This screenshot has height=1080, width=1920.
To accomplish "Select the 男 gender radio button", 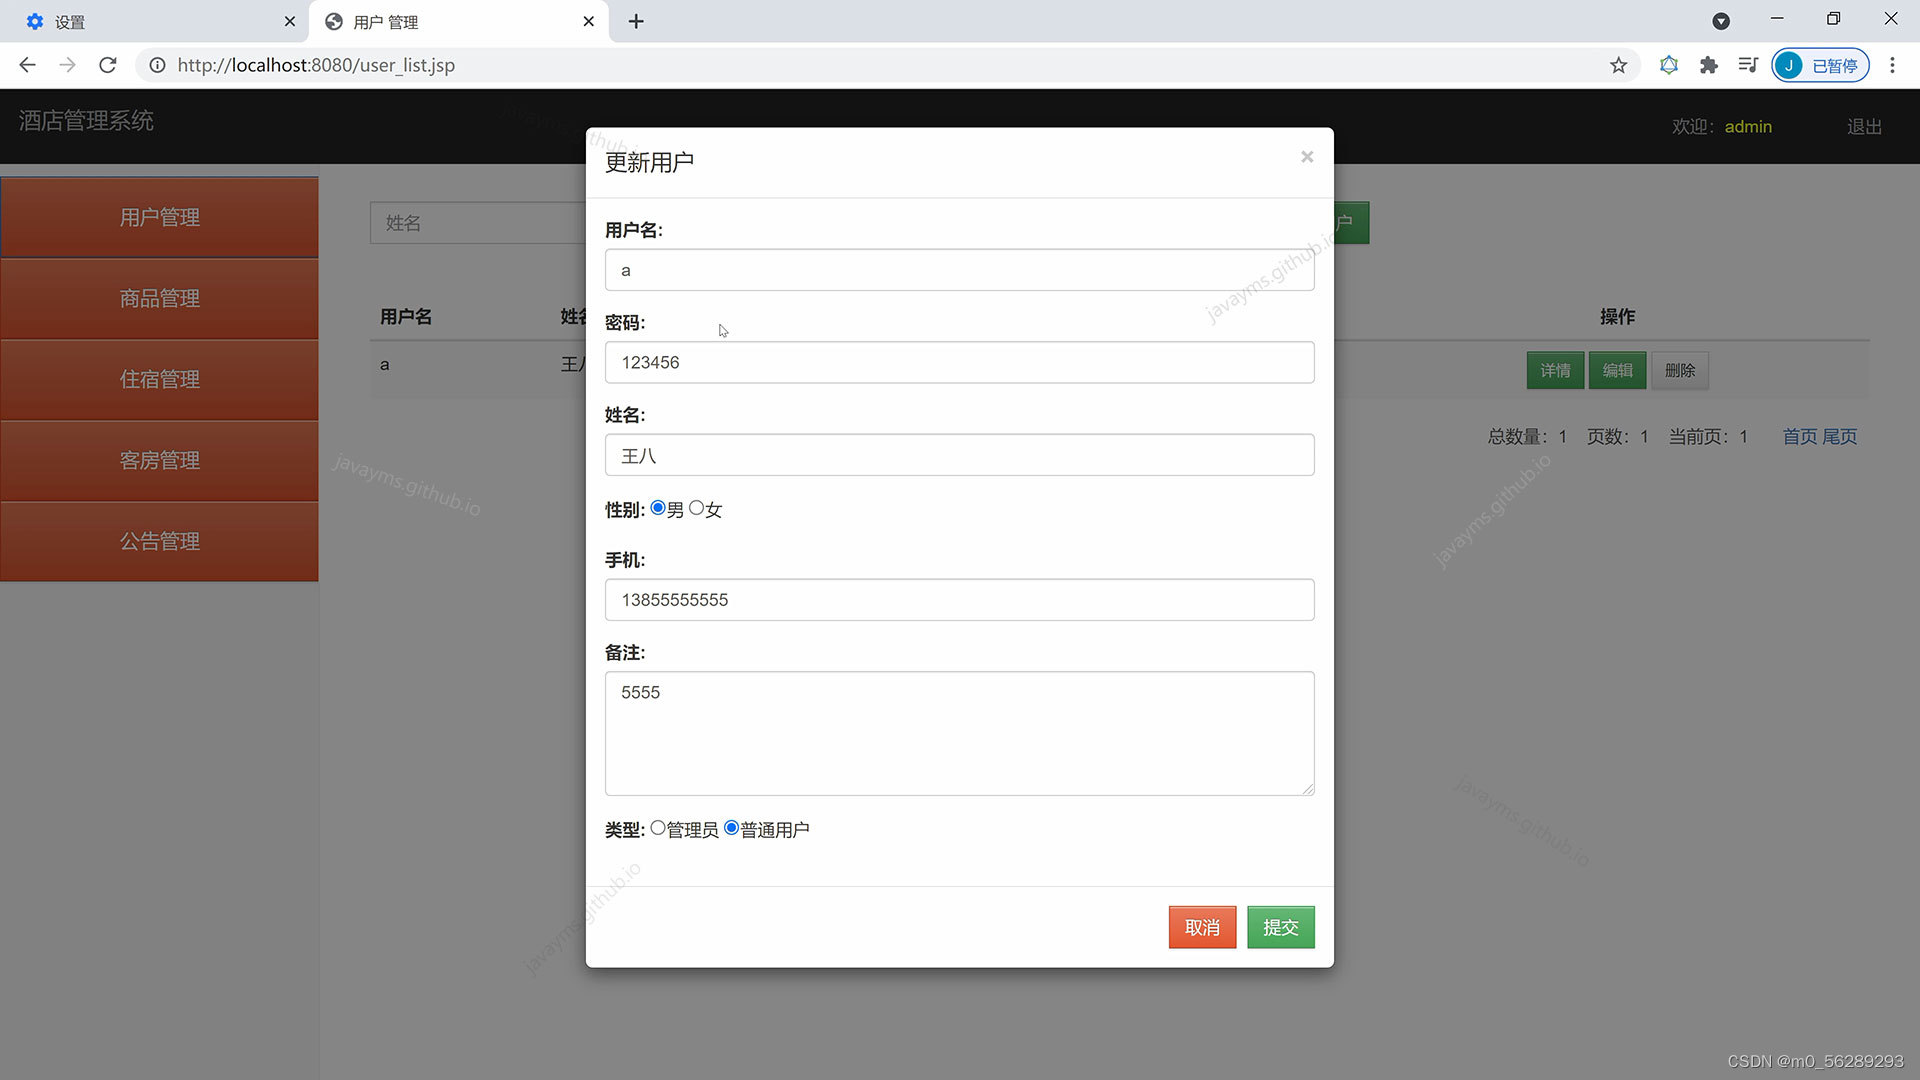I will [x=658, y=508].
